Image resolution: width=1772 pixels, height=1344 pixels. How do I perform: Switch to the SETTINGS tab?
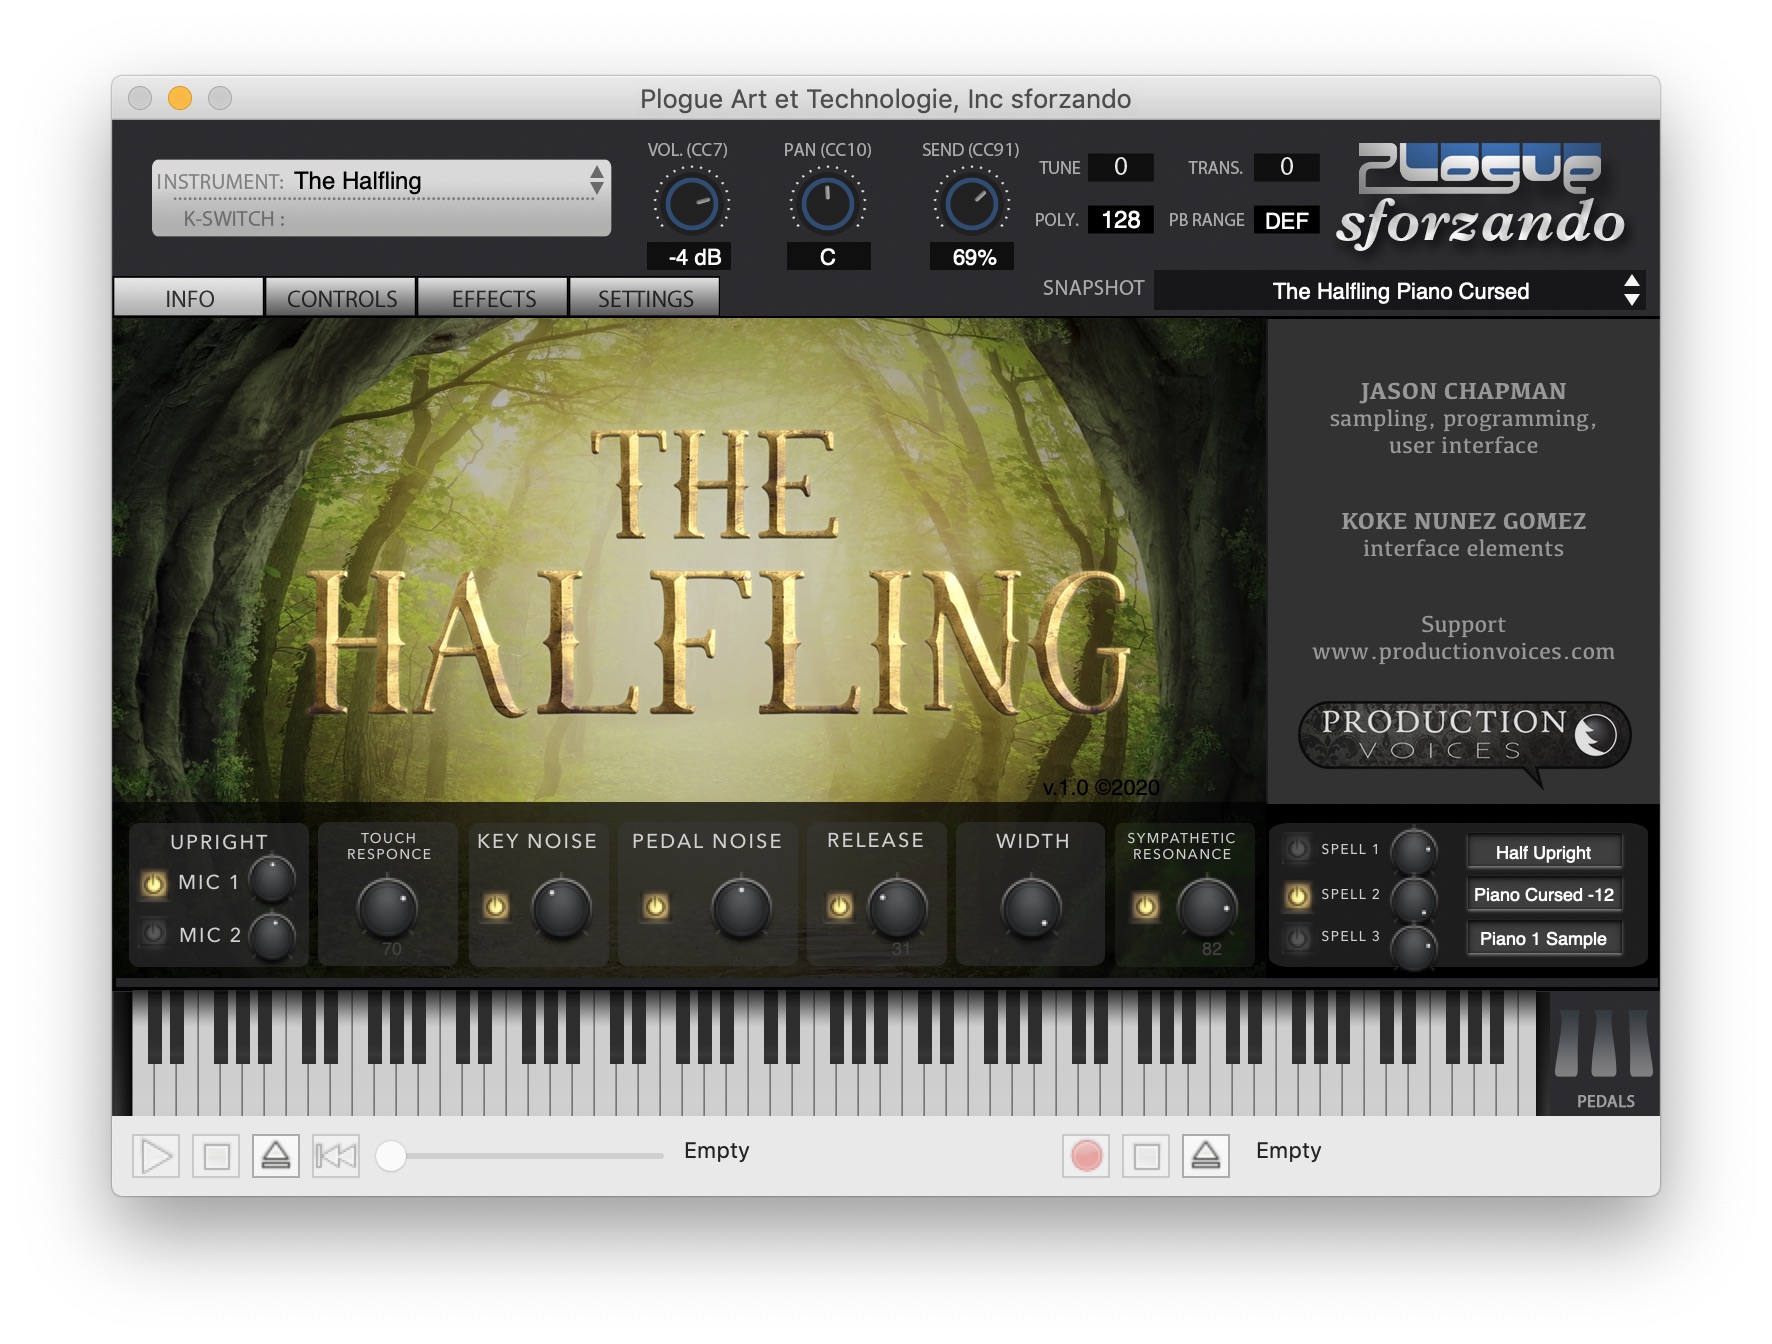click(645, 298)
